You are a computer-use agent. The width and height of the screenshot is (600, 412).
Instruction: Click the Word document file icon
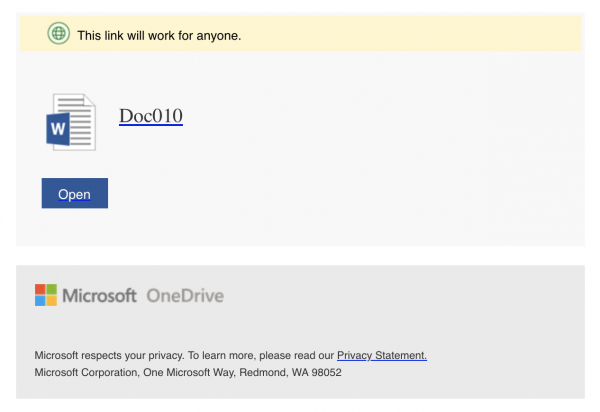pyautogui.click(x=71, y=122)
